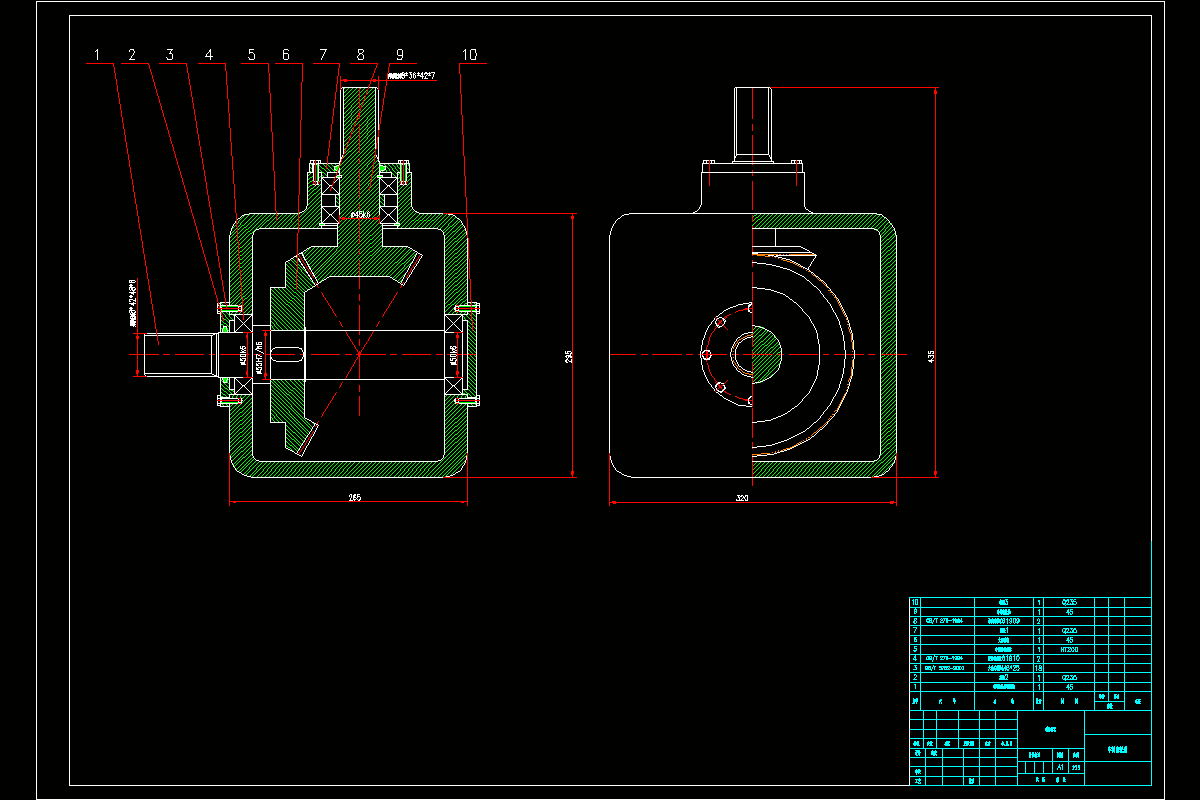This screenshot has width=1200, height=800.
Task: Select part callout number 10
Action: coord(469,54)
